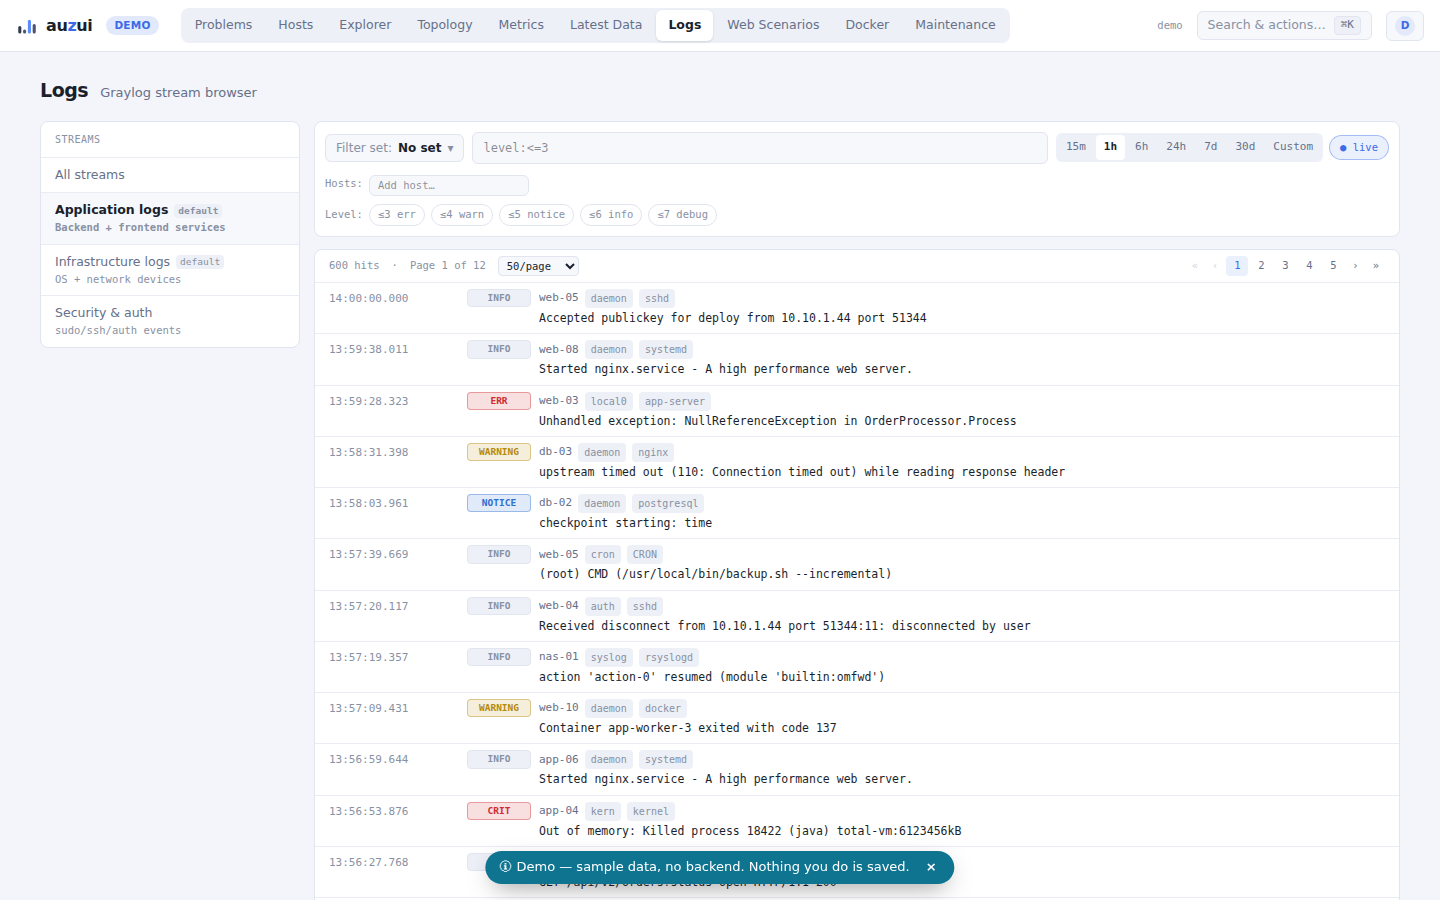This screenshot has width=1440, height=900.
Task: Toggle the ≤4 warn level filter
Action: click(x=462, y=214)
